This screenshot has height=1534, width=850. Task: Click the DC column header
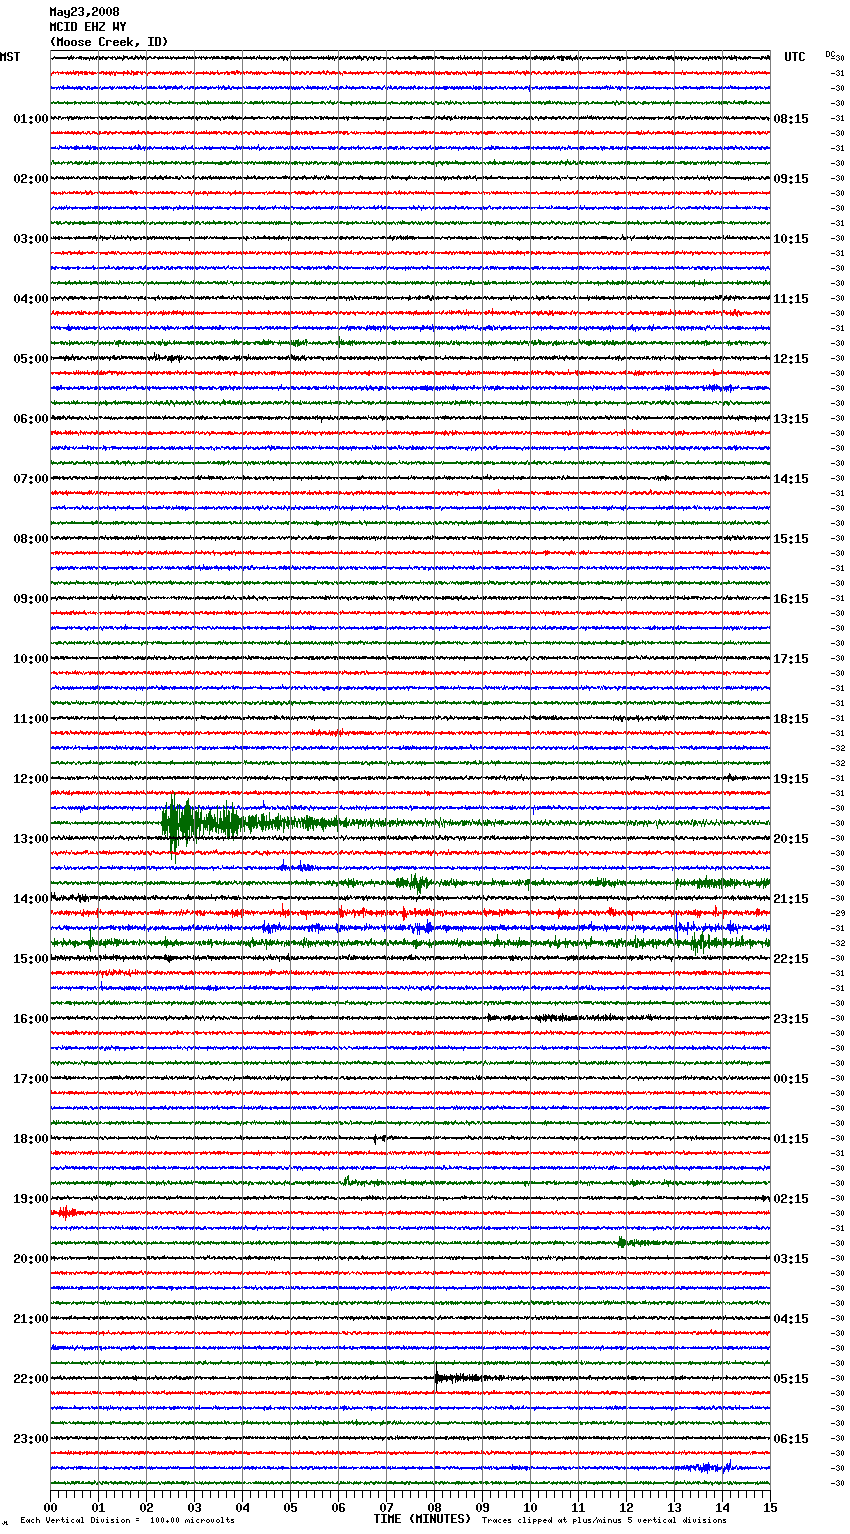(830, 54)
